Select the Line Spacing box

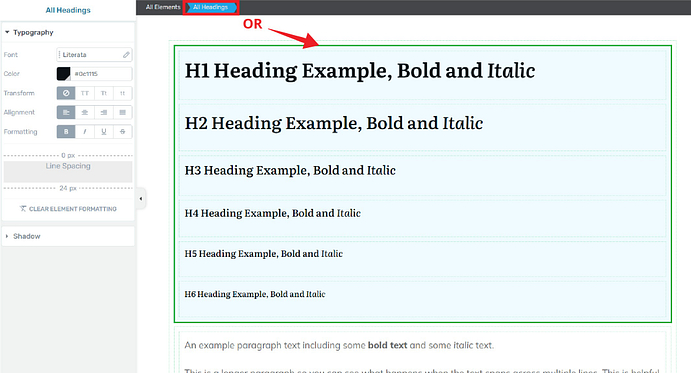(x=68, y=172)
